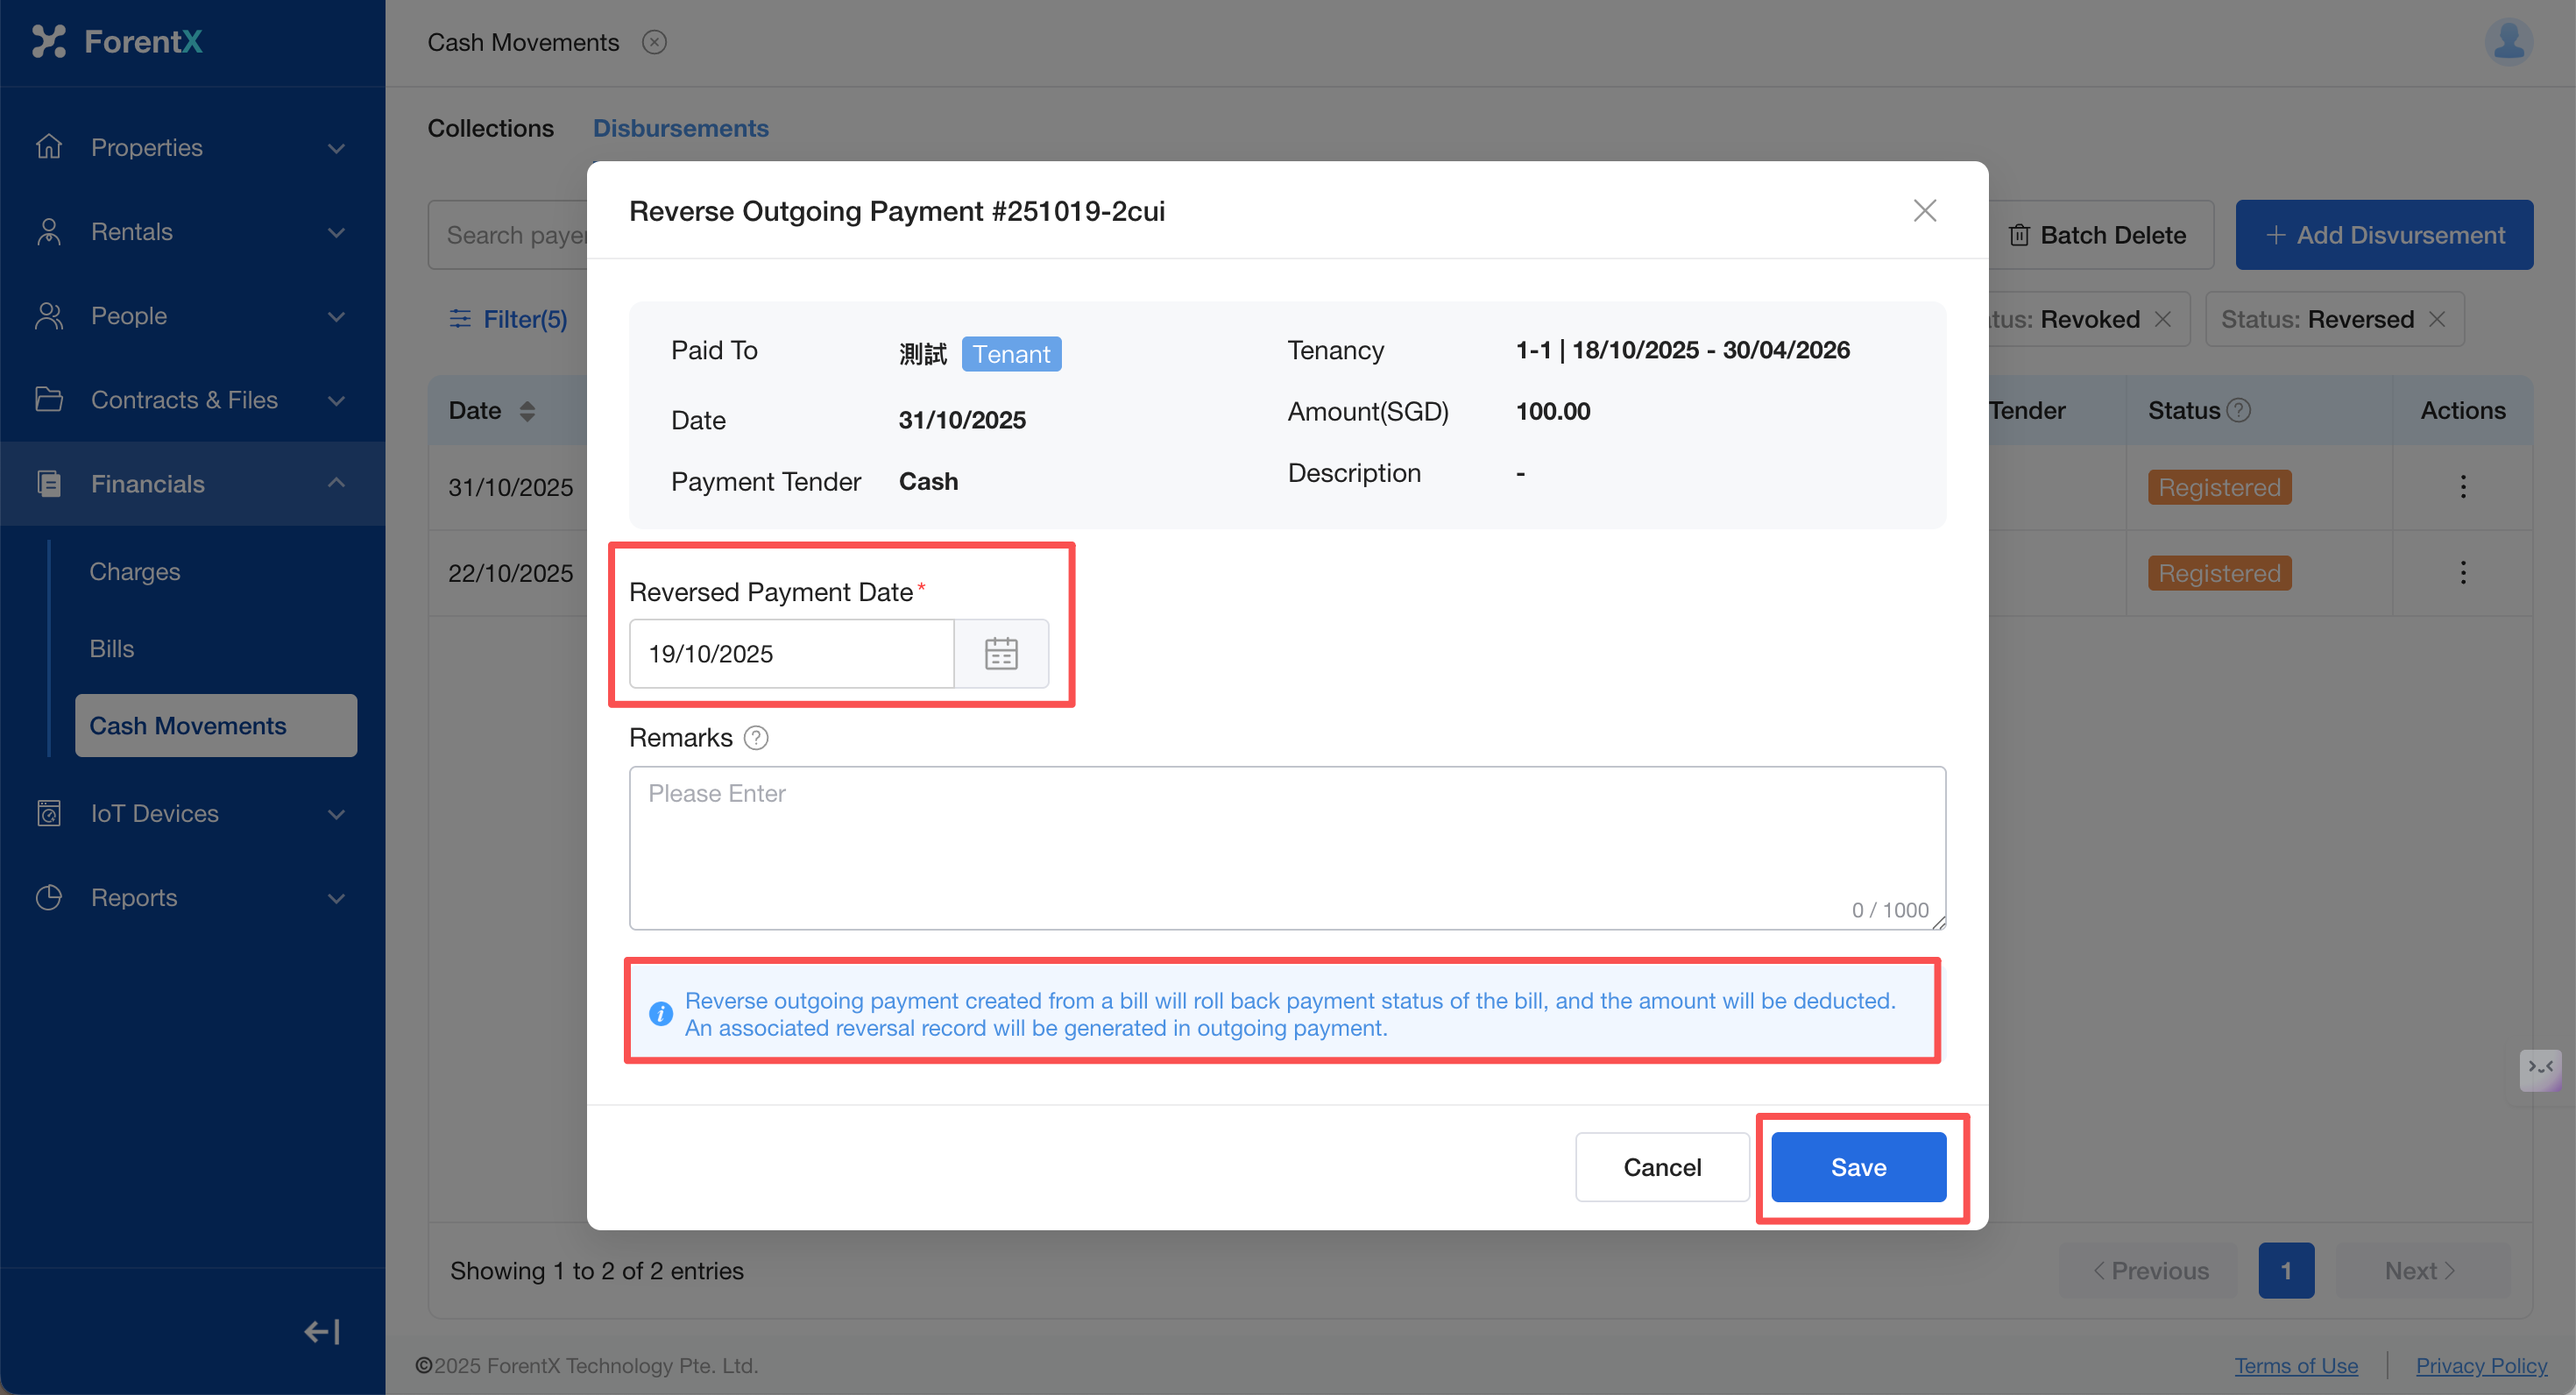This screenshot has height=1395, width=2576.
Task: Click the Reversed Payment Date field
Action: [790, 653]
